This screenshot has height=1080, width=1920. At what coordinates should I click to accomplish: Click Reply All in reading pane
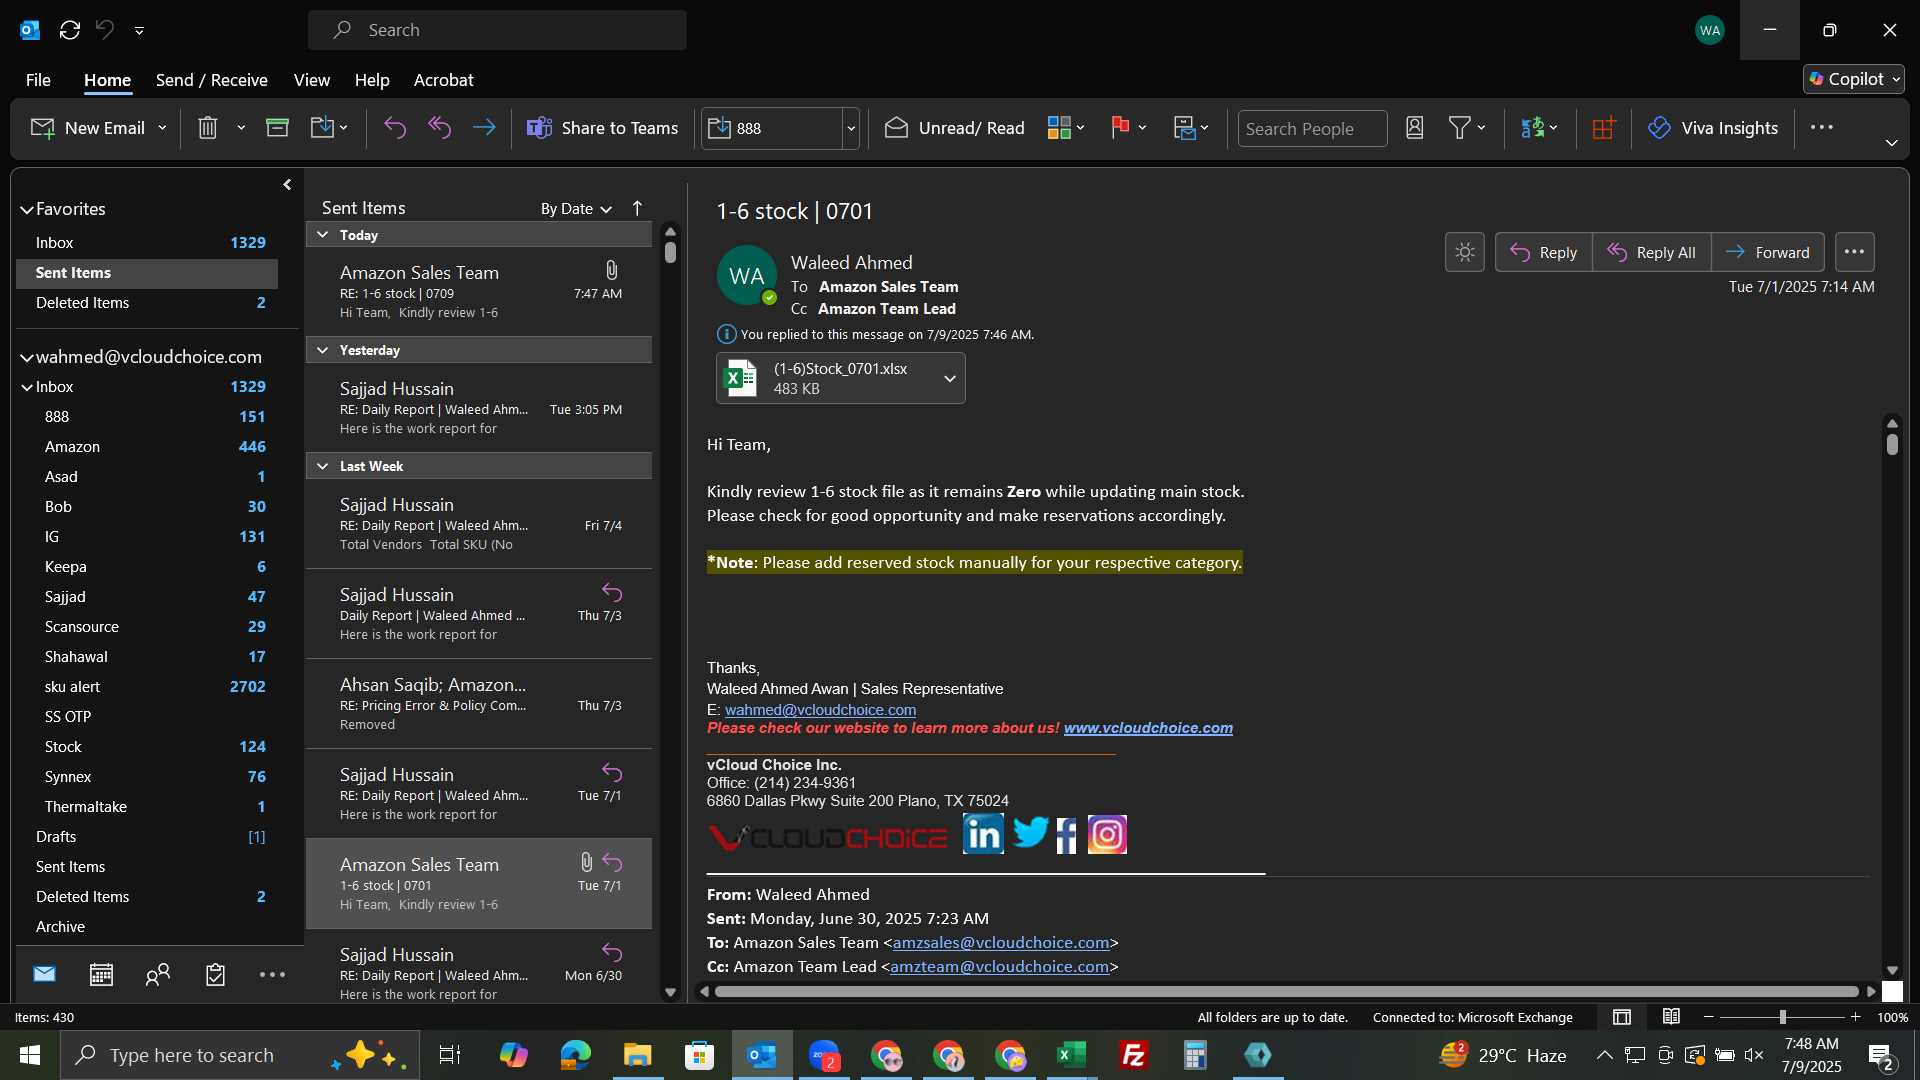1652,252
